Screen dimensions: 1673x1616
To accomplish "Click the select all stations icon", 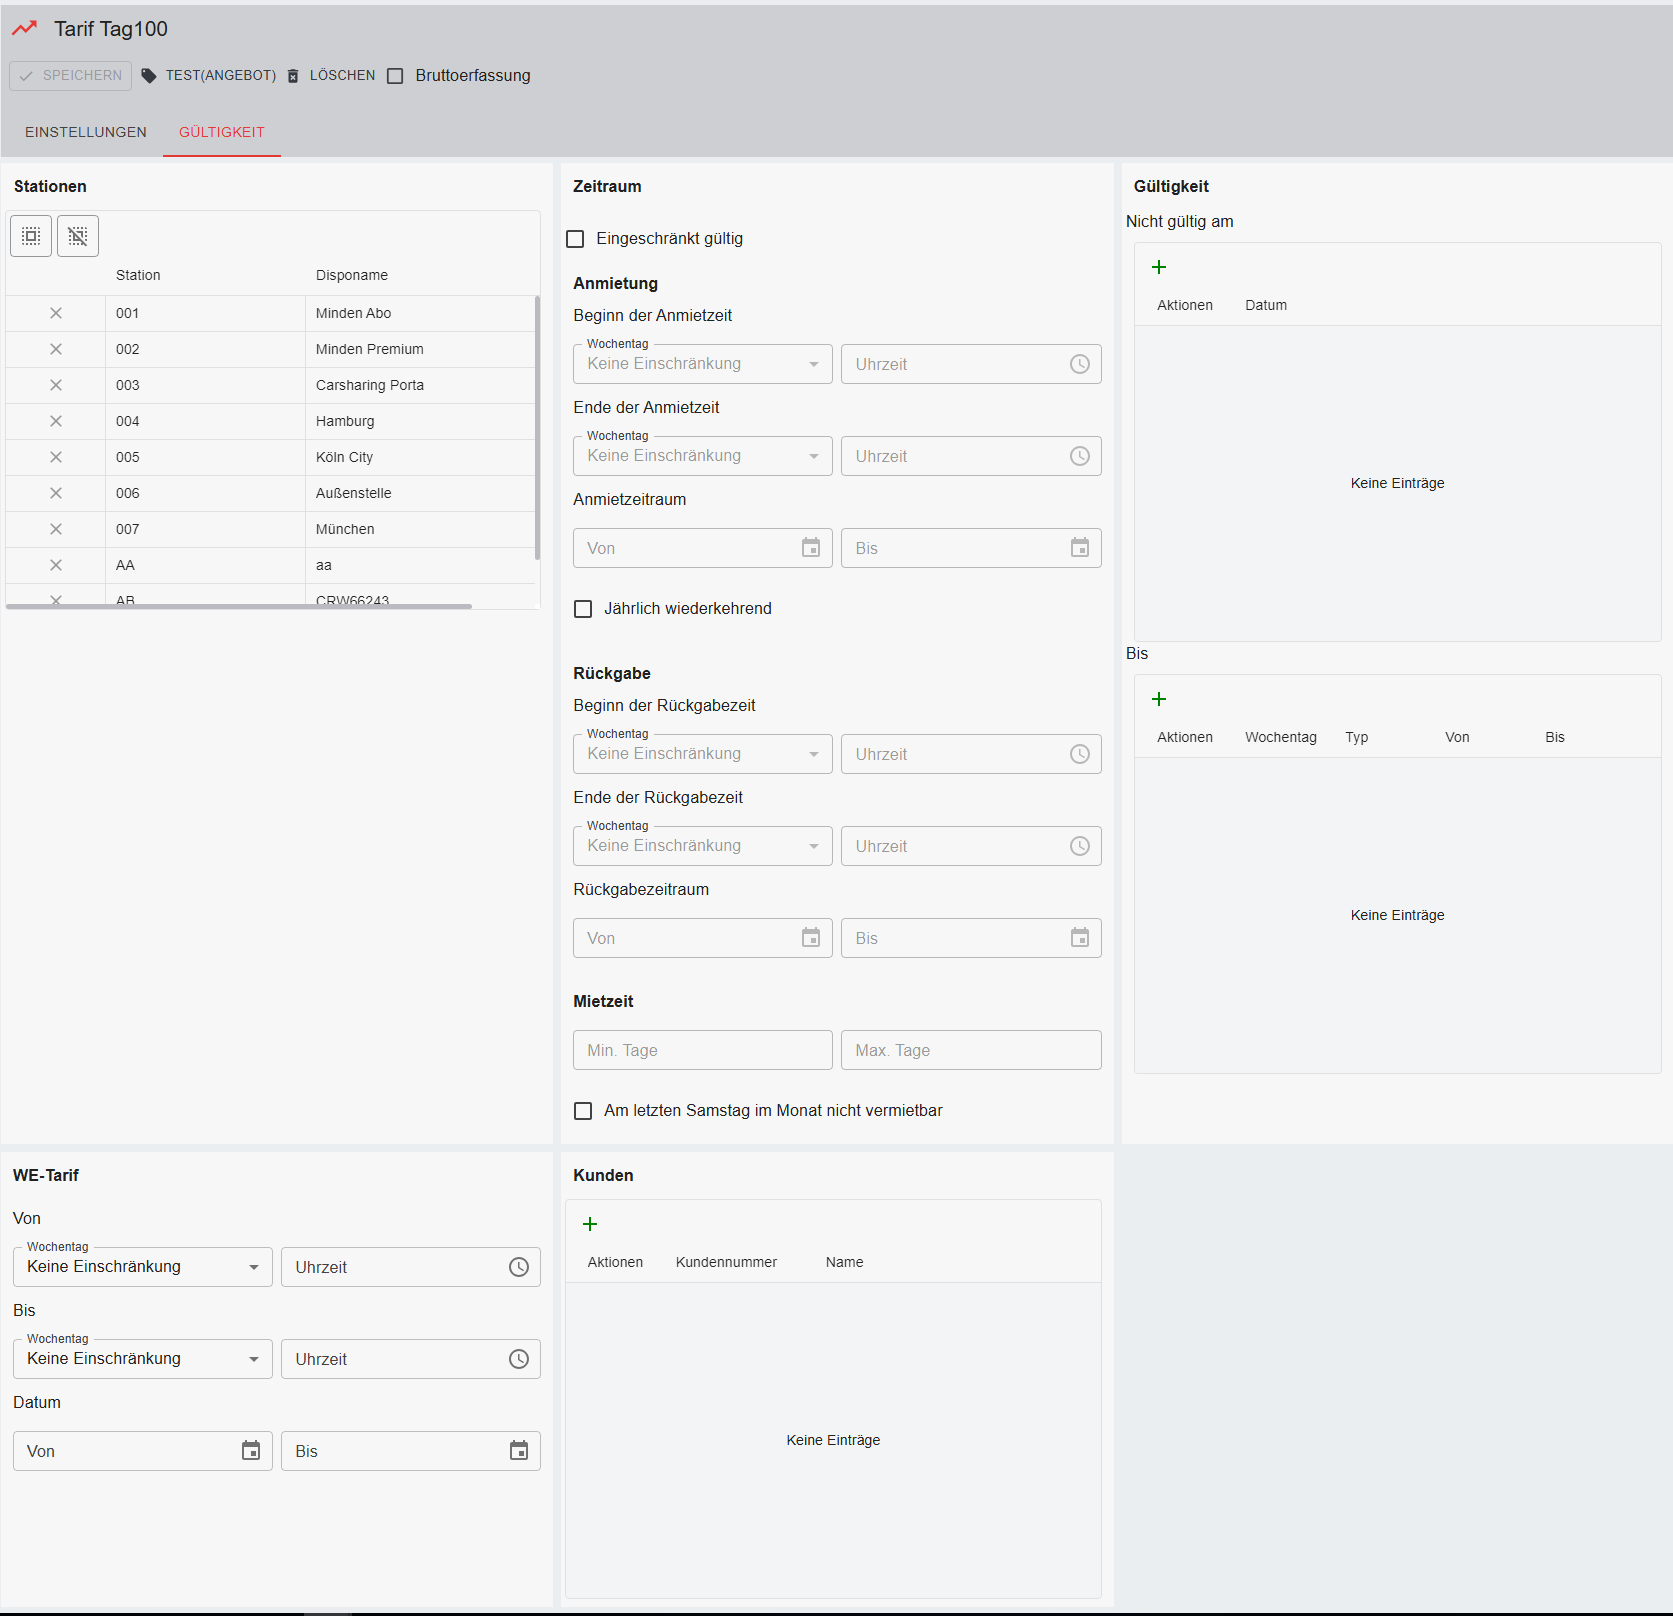I will [x=31, y=236].
